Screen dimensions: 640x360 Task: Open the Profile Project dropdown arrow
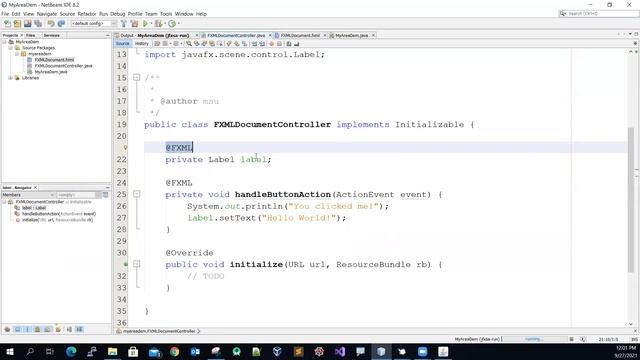coord(178,24)
